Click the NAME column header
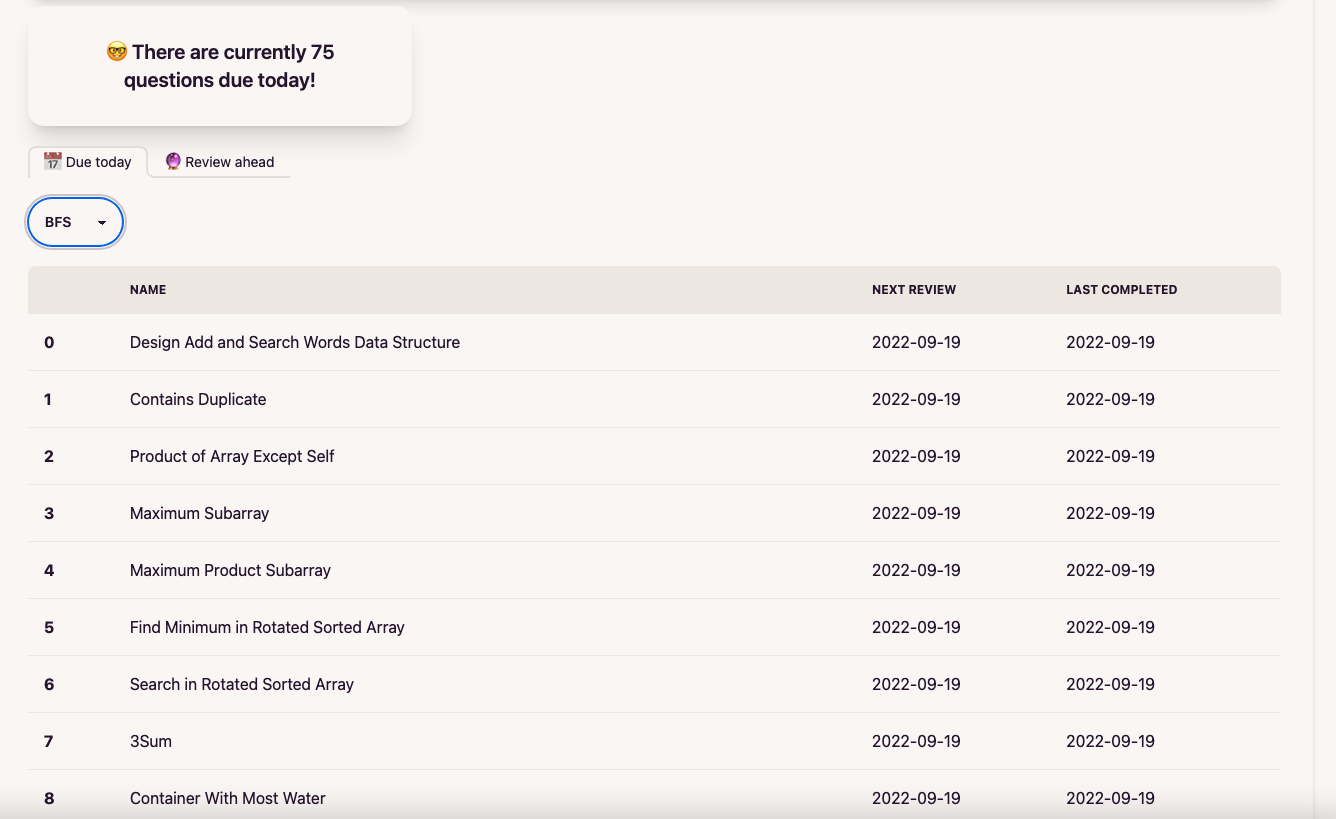 (148, 290)
